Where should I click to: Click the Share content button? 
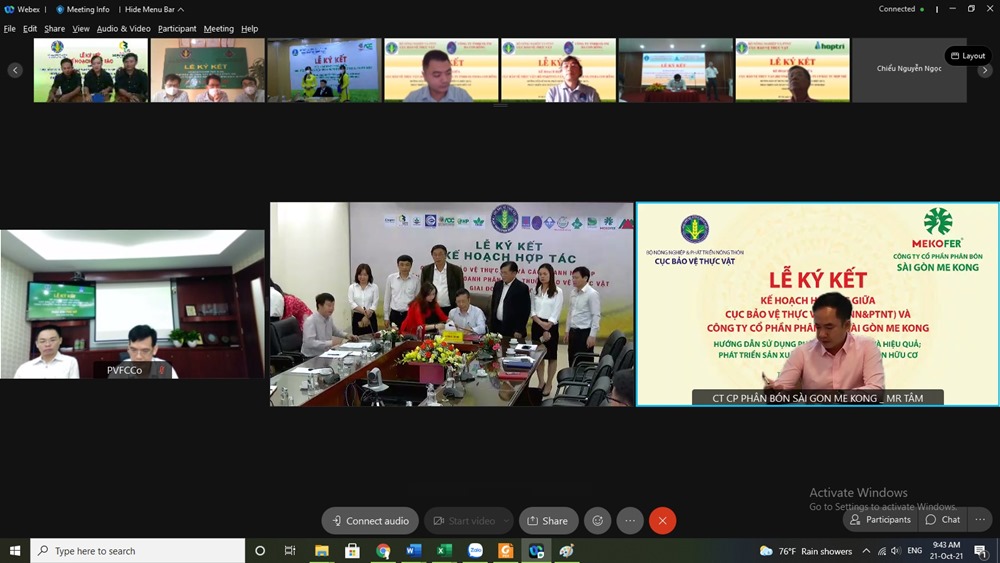click(x=548, y=521)
